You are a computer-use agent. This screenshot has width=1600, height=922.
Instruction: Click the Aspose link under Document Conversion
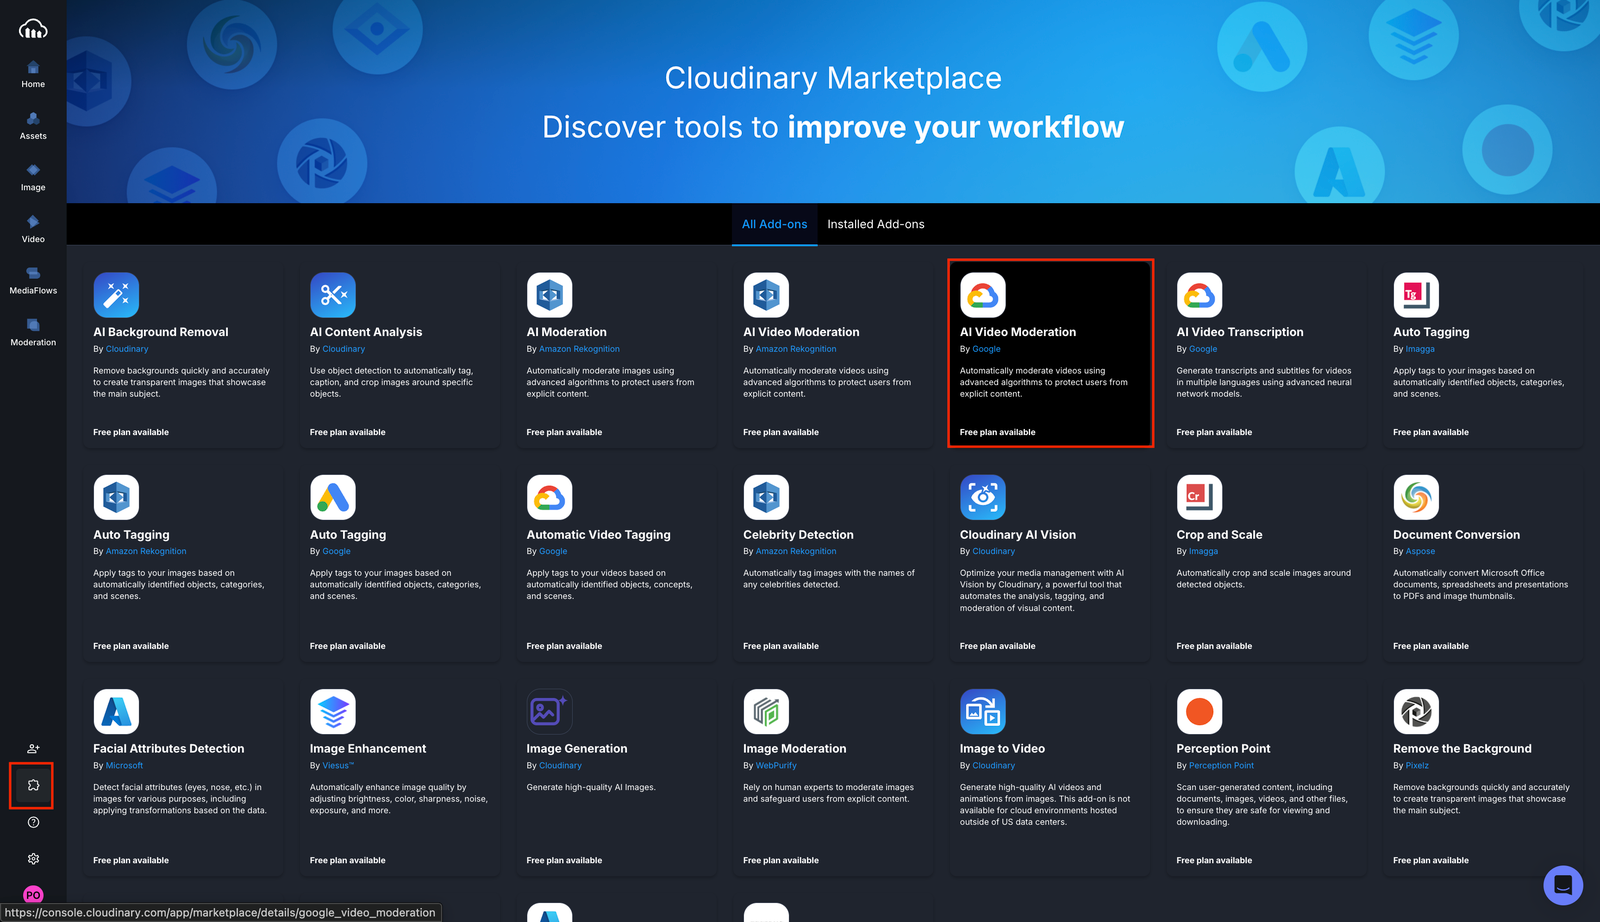coord(1420,551)
